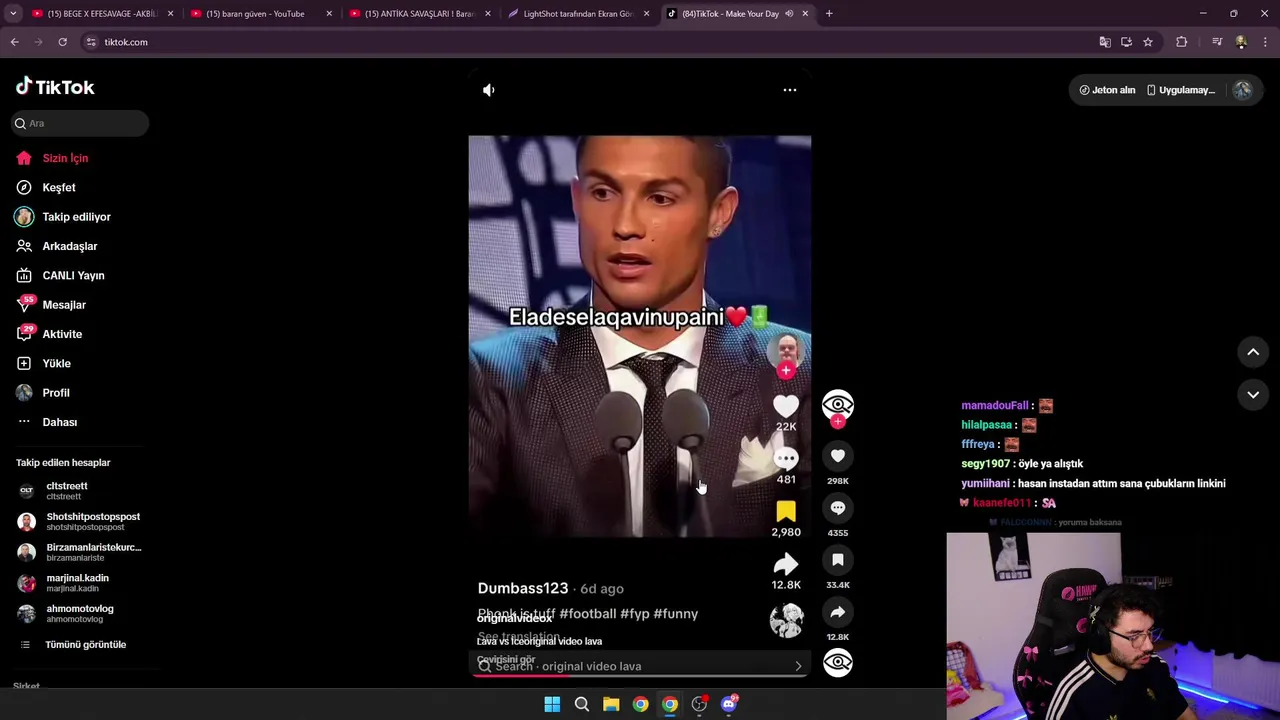
Task: Click the video creator avatar thumbnail
Action: coord(787,349)
